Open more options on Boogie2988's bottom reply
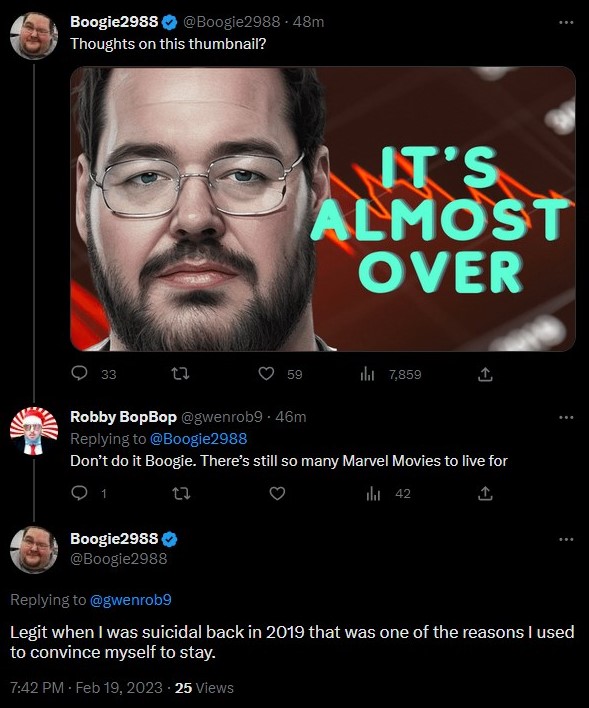Viewport: 589px width, 708px height. pyautogui.click(x=566, y=539)
